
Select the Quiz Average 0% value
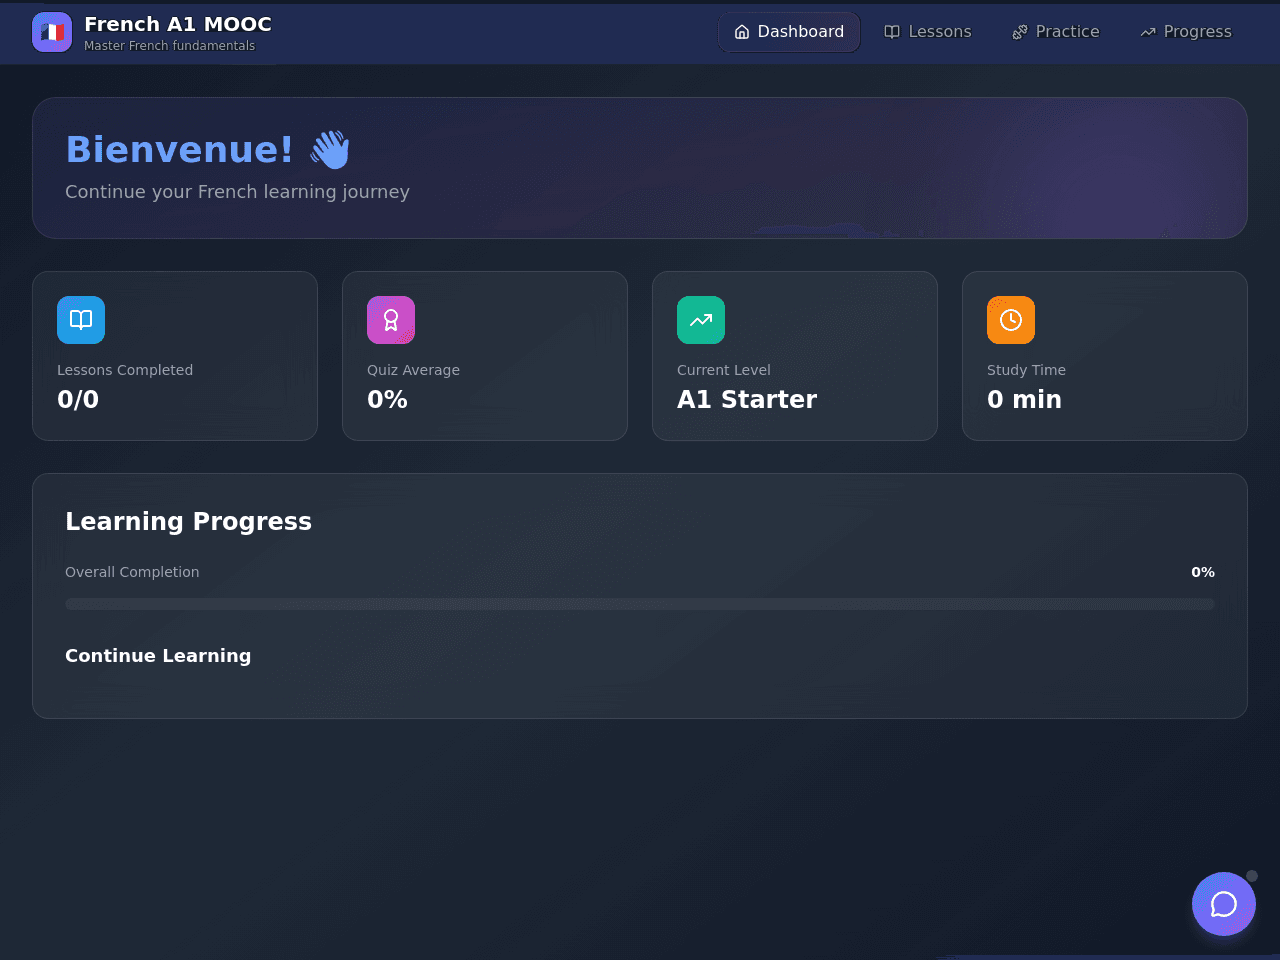click(x=387, y=399)
